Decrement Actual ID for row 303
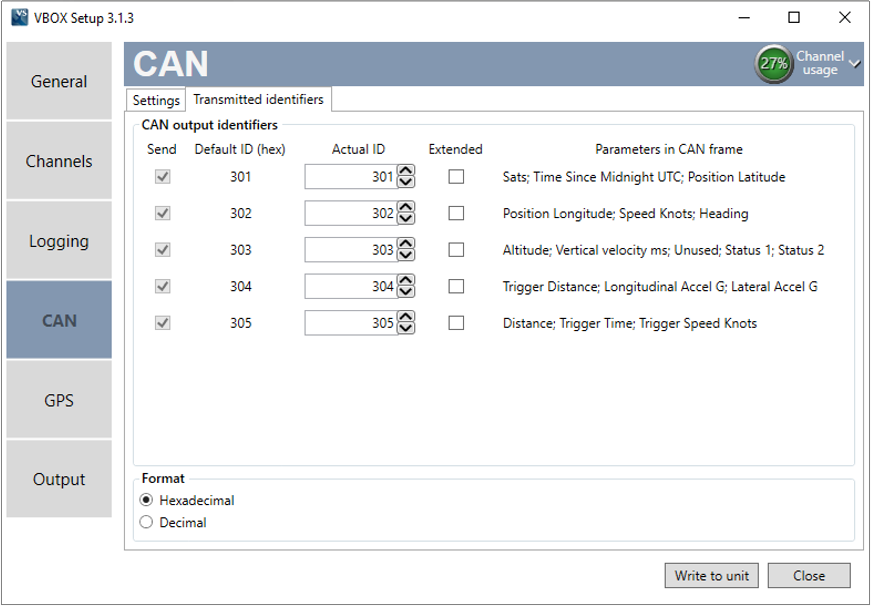871x606 pixels. [406, 256]
